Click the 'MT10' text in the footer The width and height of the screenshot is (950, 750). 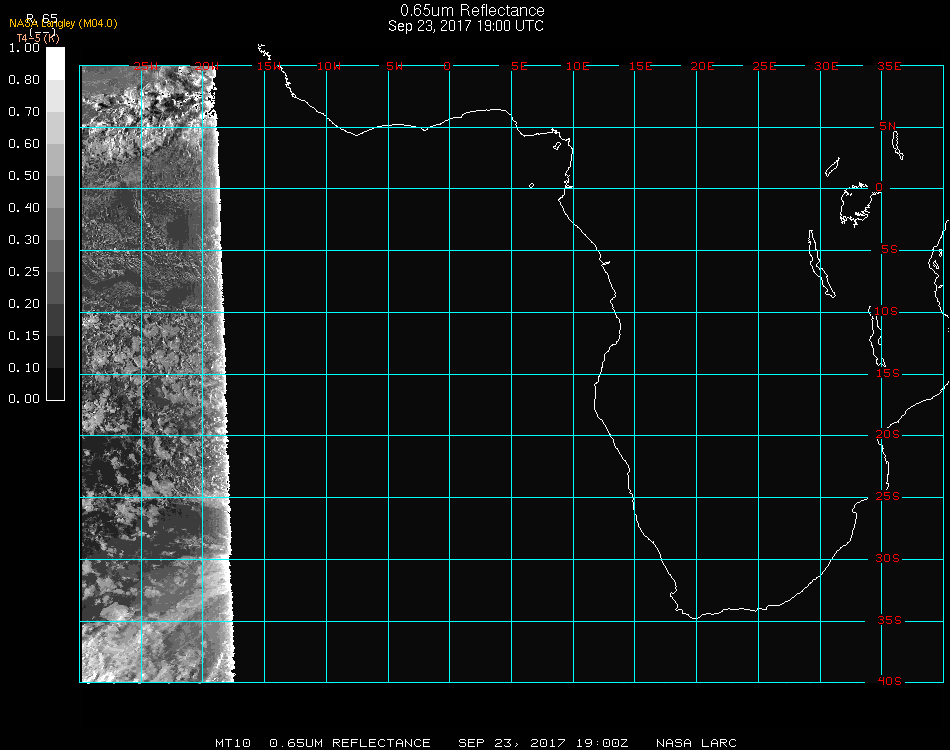[233, 743]
